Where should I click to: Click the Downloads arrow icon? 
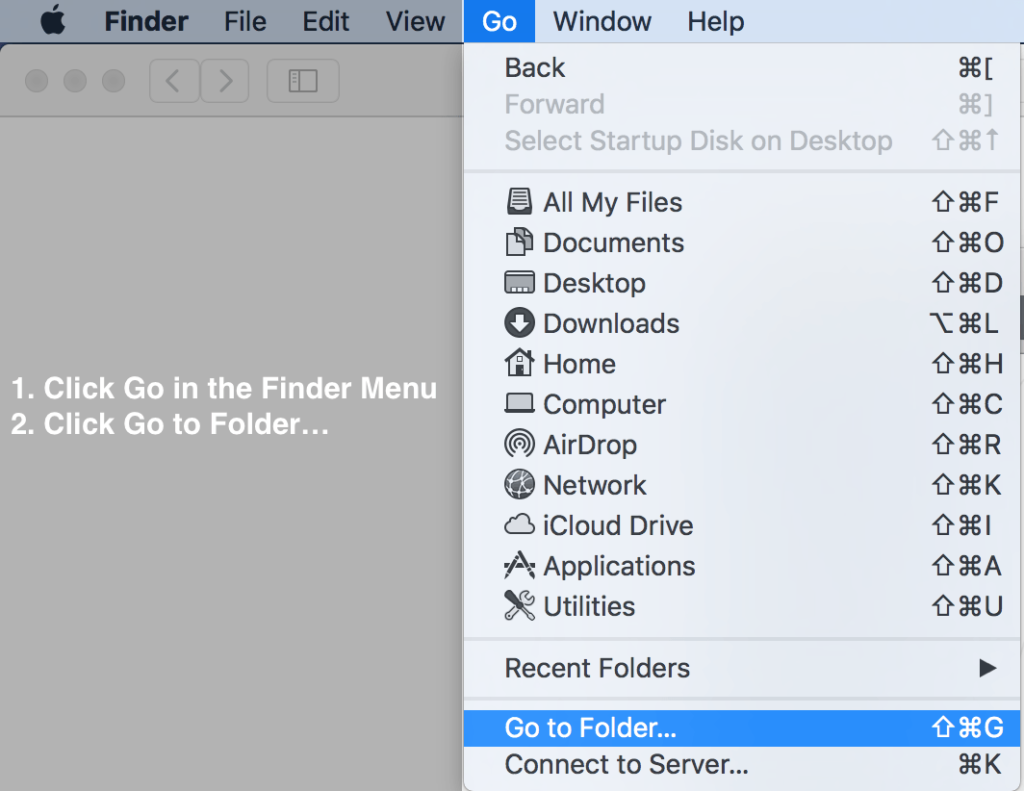[519, 323]
